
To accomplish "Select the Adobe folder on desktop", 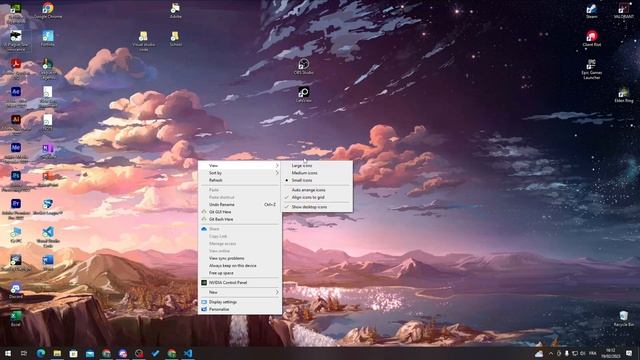I will click(x=176, y=11).
